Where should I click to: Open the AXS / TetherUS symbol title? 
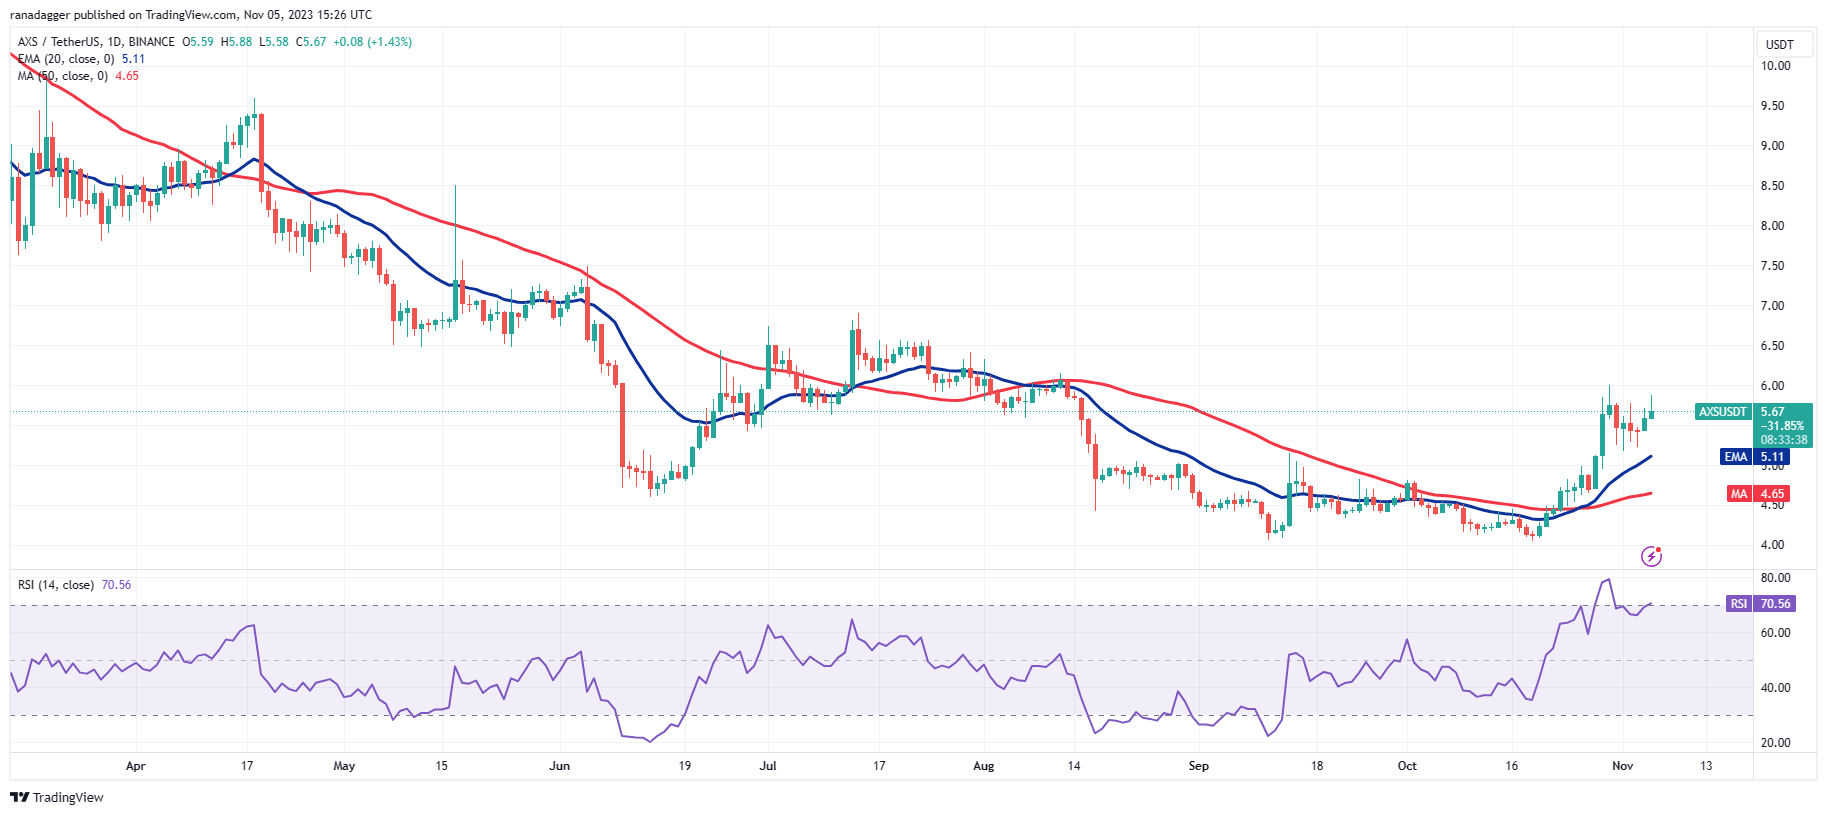[x=58, y=42]
